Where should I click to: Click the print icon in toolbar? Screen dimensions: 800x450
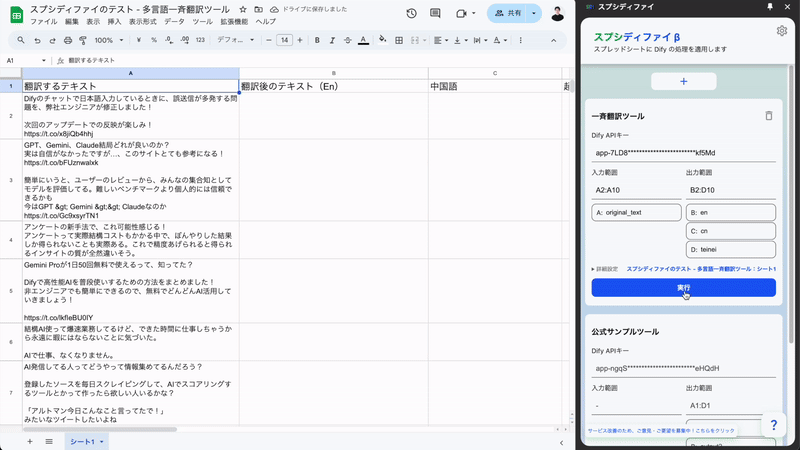click(x=67, y=40)
